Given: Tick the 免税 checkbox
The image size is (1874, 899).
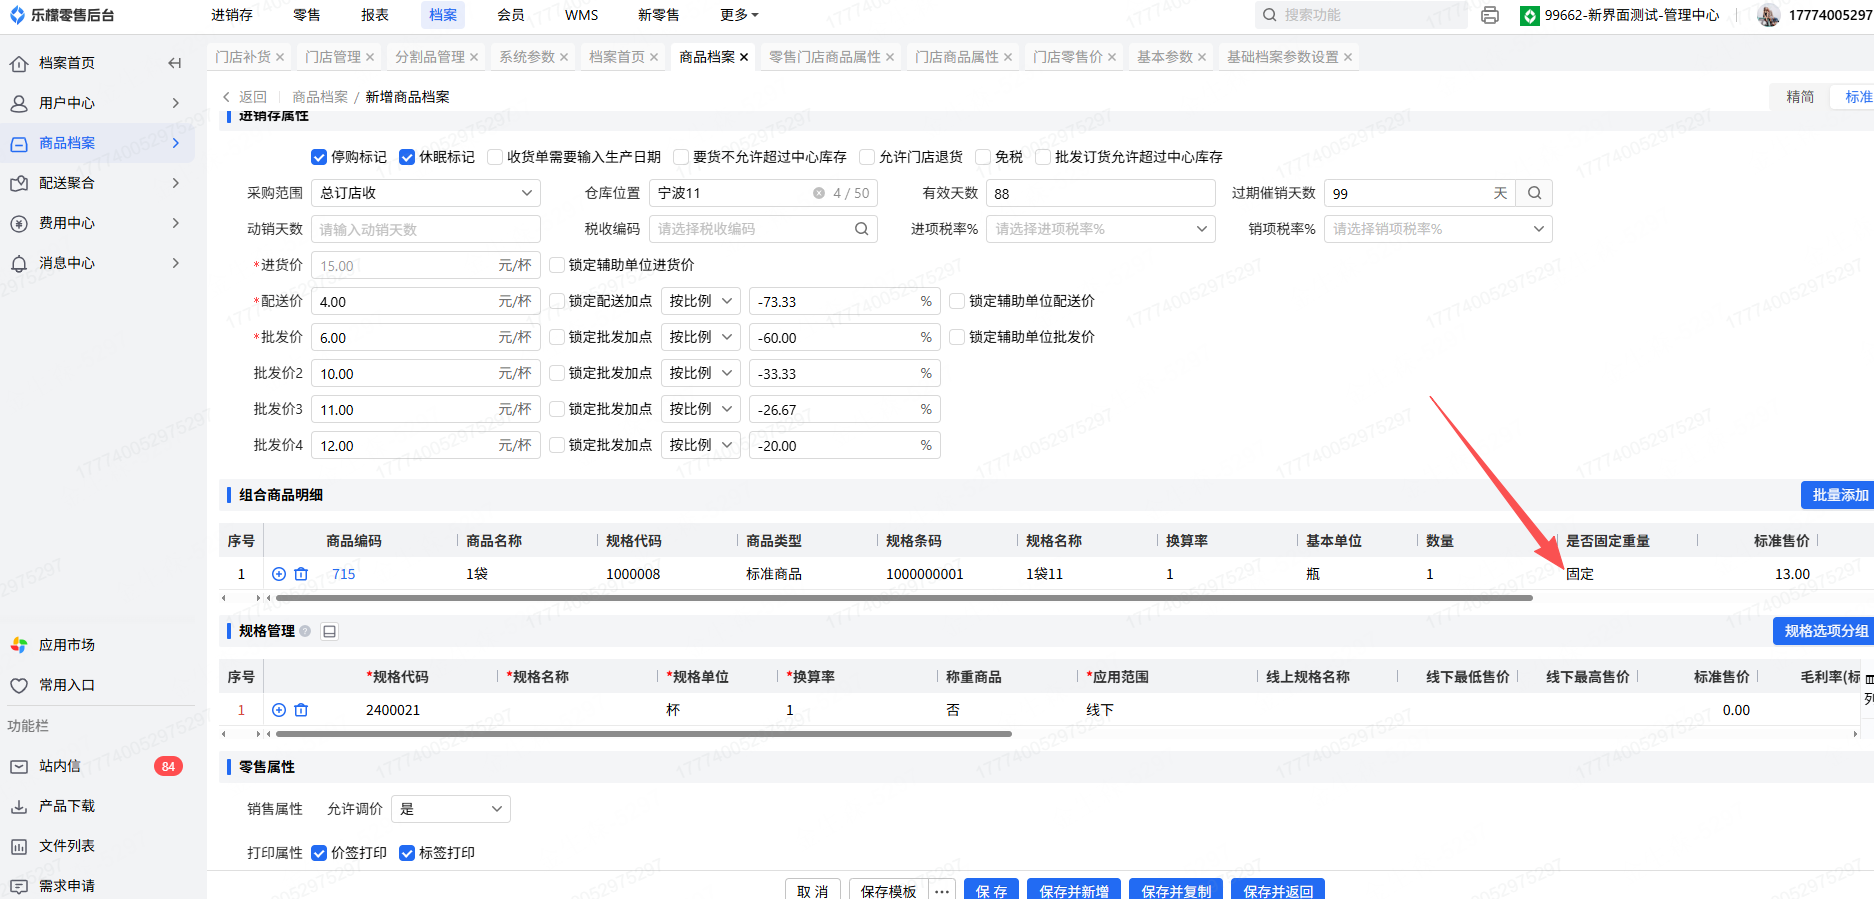Looking at the screenshot, I should tap(983, 157).
